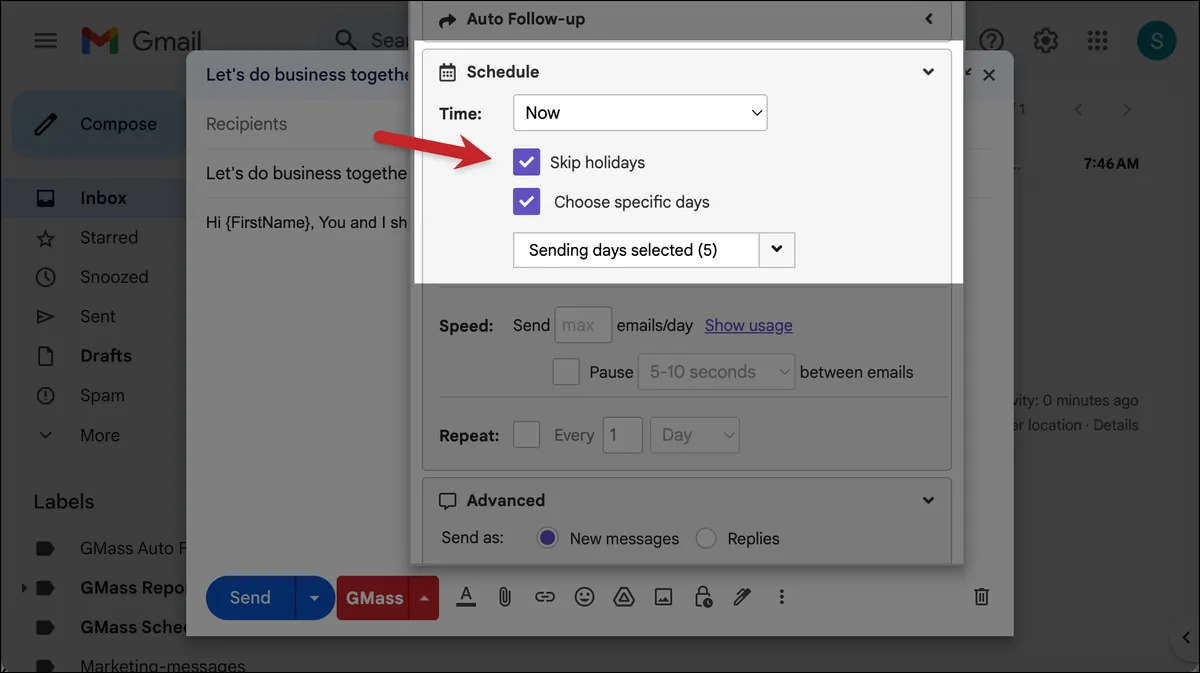
Task: Open the Send options dropdown arrow
Action: [315, 598]
